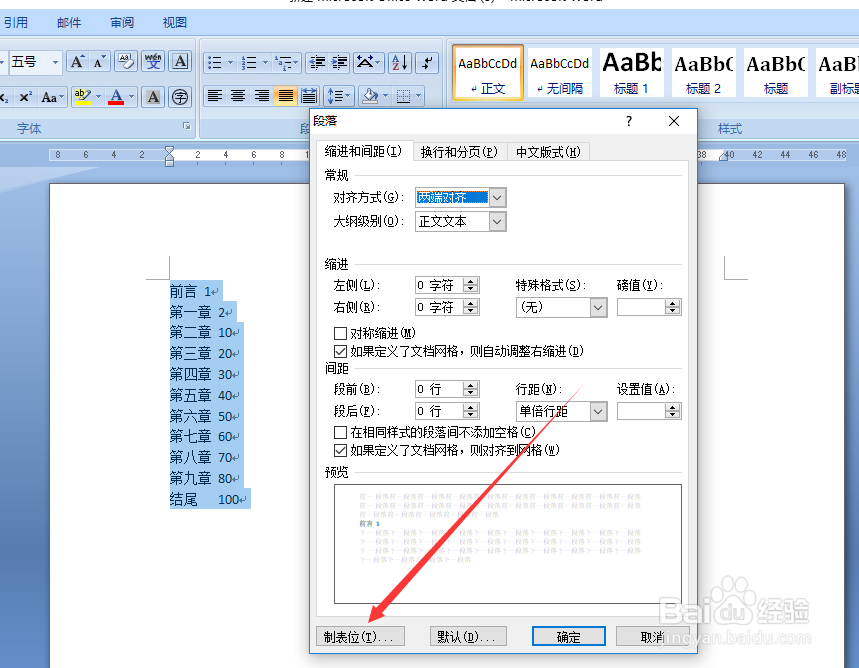Open the 审阅 ribbon tab
Image resolution: width=859 pixels, height=668 pixels.
click(x=122, y=22)
